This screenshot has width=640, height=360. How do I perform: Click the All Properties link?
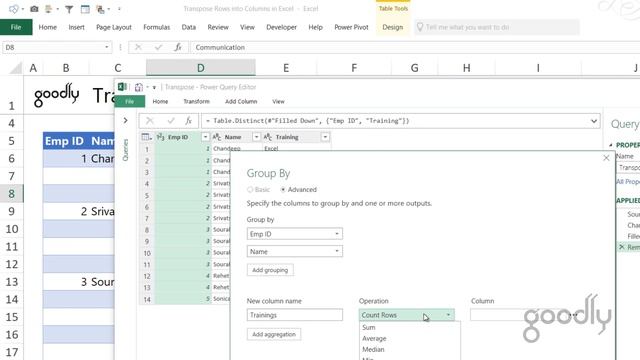click(x=628, y=182)
